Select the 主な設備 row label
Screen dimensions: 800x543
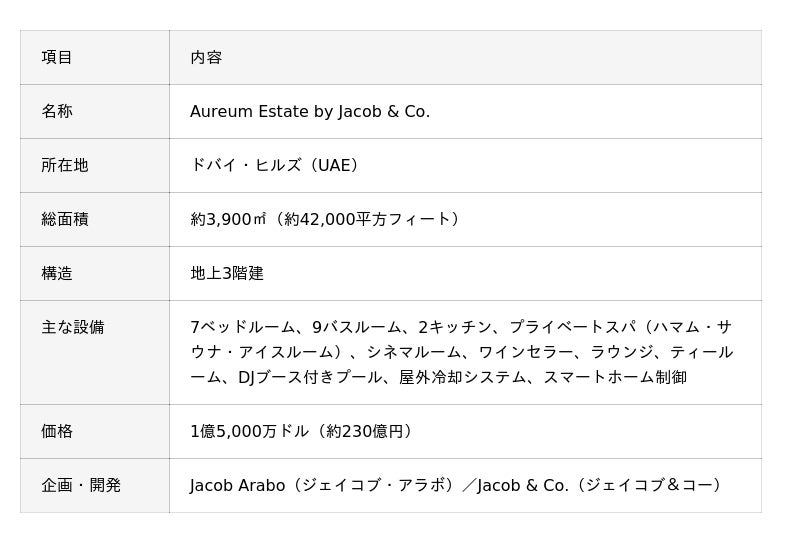click(73, 327)
